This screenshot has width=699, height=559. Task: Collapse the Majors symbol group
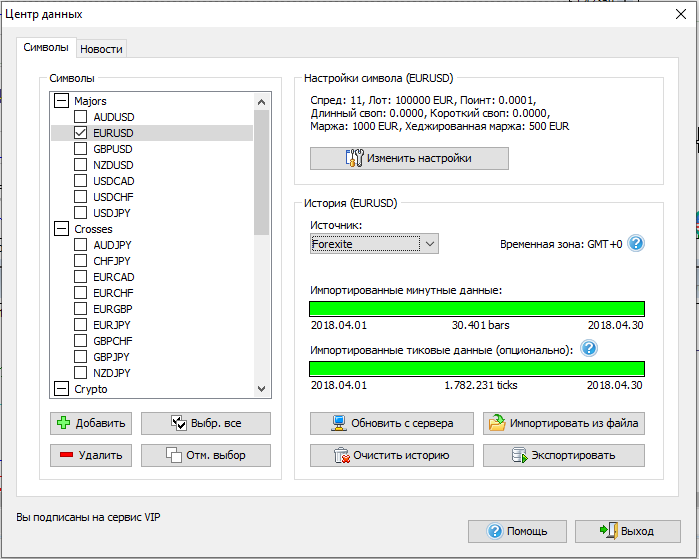[x=62, y=101]
